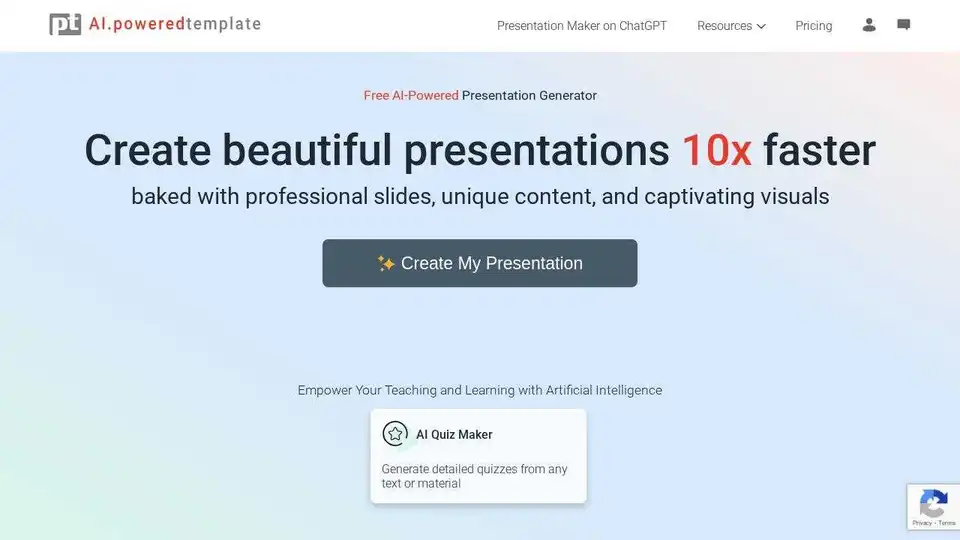The height and width of the screenshot is (540, 960).
Task: Expand the Resources dropdown menu
Action: (x=731, y=26)
